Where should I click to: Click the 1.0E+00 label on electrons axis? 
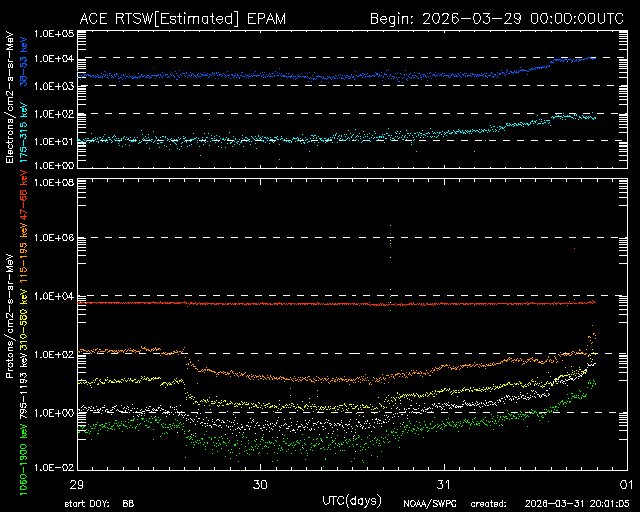click(54, 165)
